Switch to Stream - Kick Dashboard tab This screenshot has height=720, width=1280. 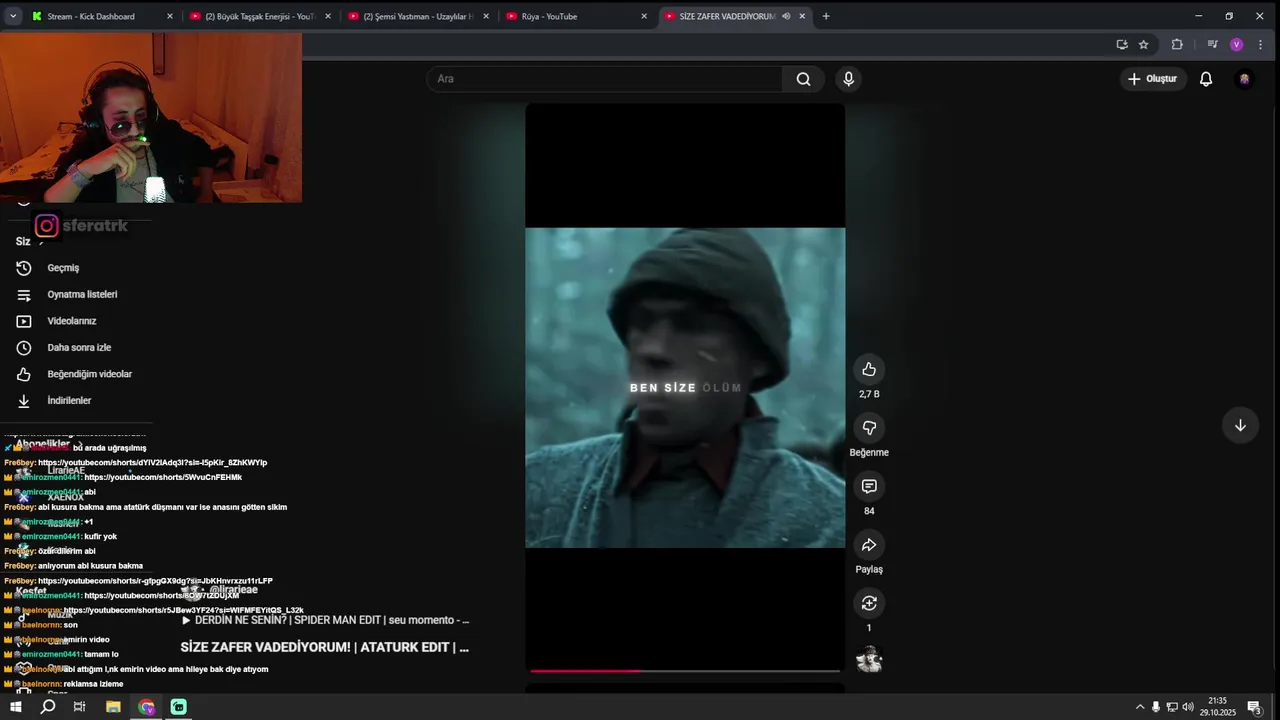[91, 16]
